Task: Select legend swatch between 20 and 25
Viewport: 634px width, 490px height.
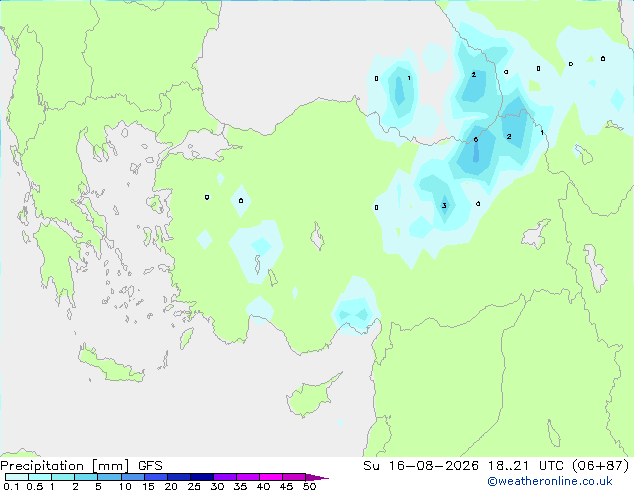Action: click(178, 477)
